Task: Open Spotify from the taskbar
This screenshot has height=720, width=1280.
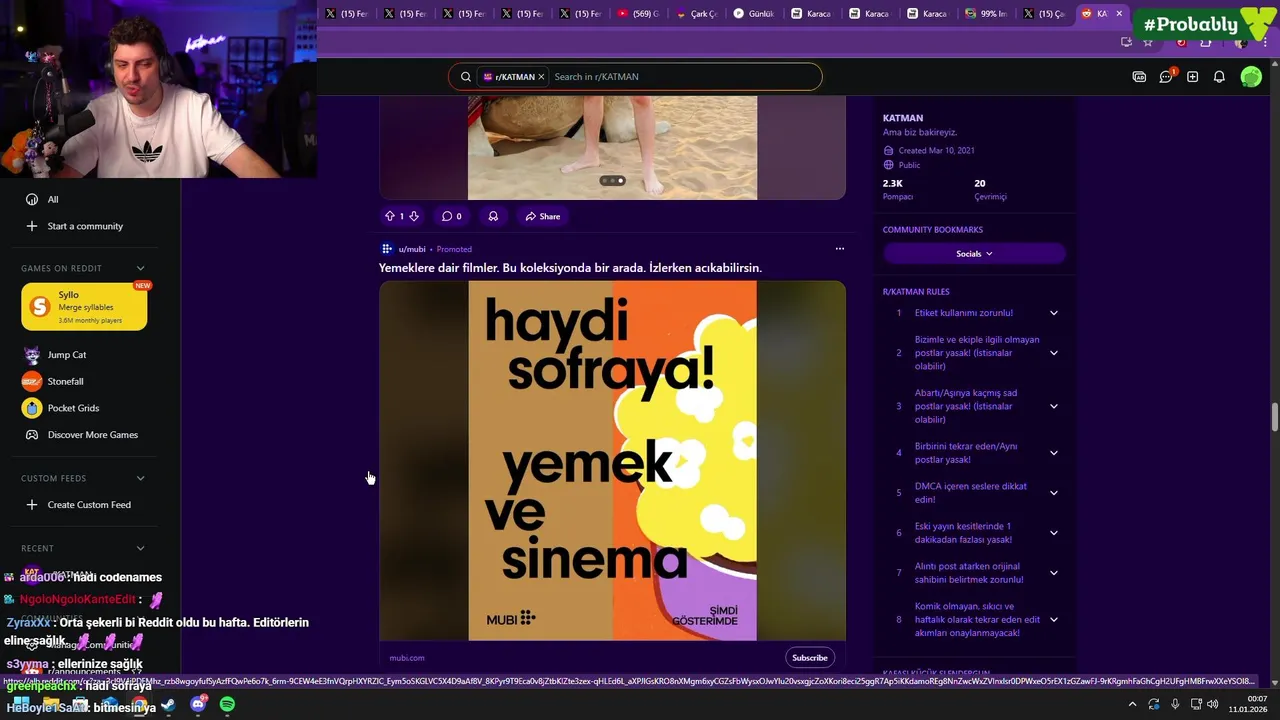Action: coord(227,705)
